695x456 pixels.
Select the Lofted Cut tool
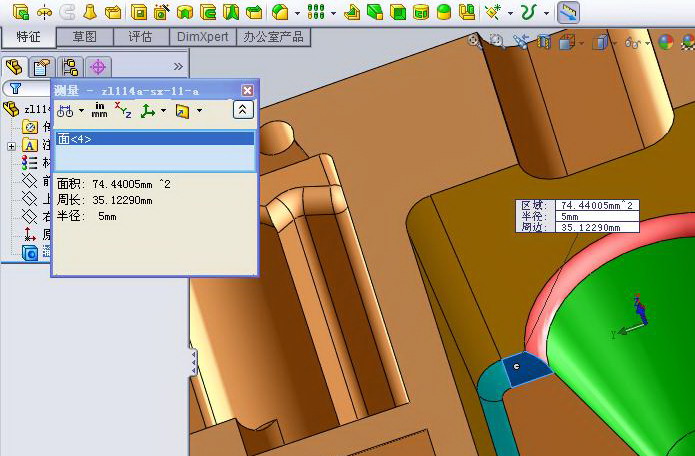(231, 12)
